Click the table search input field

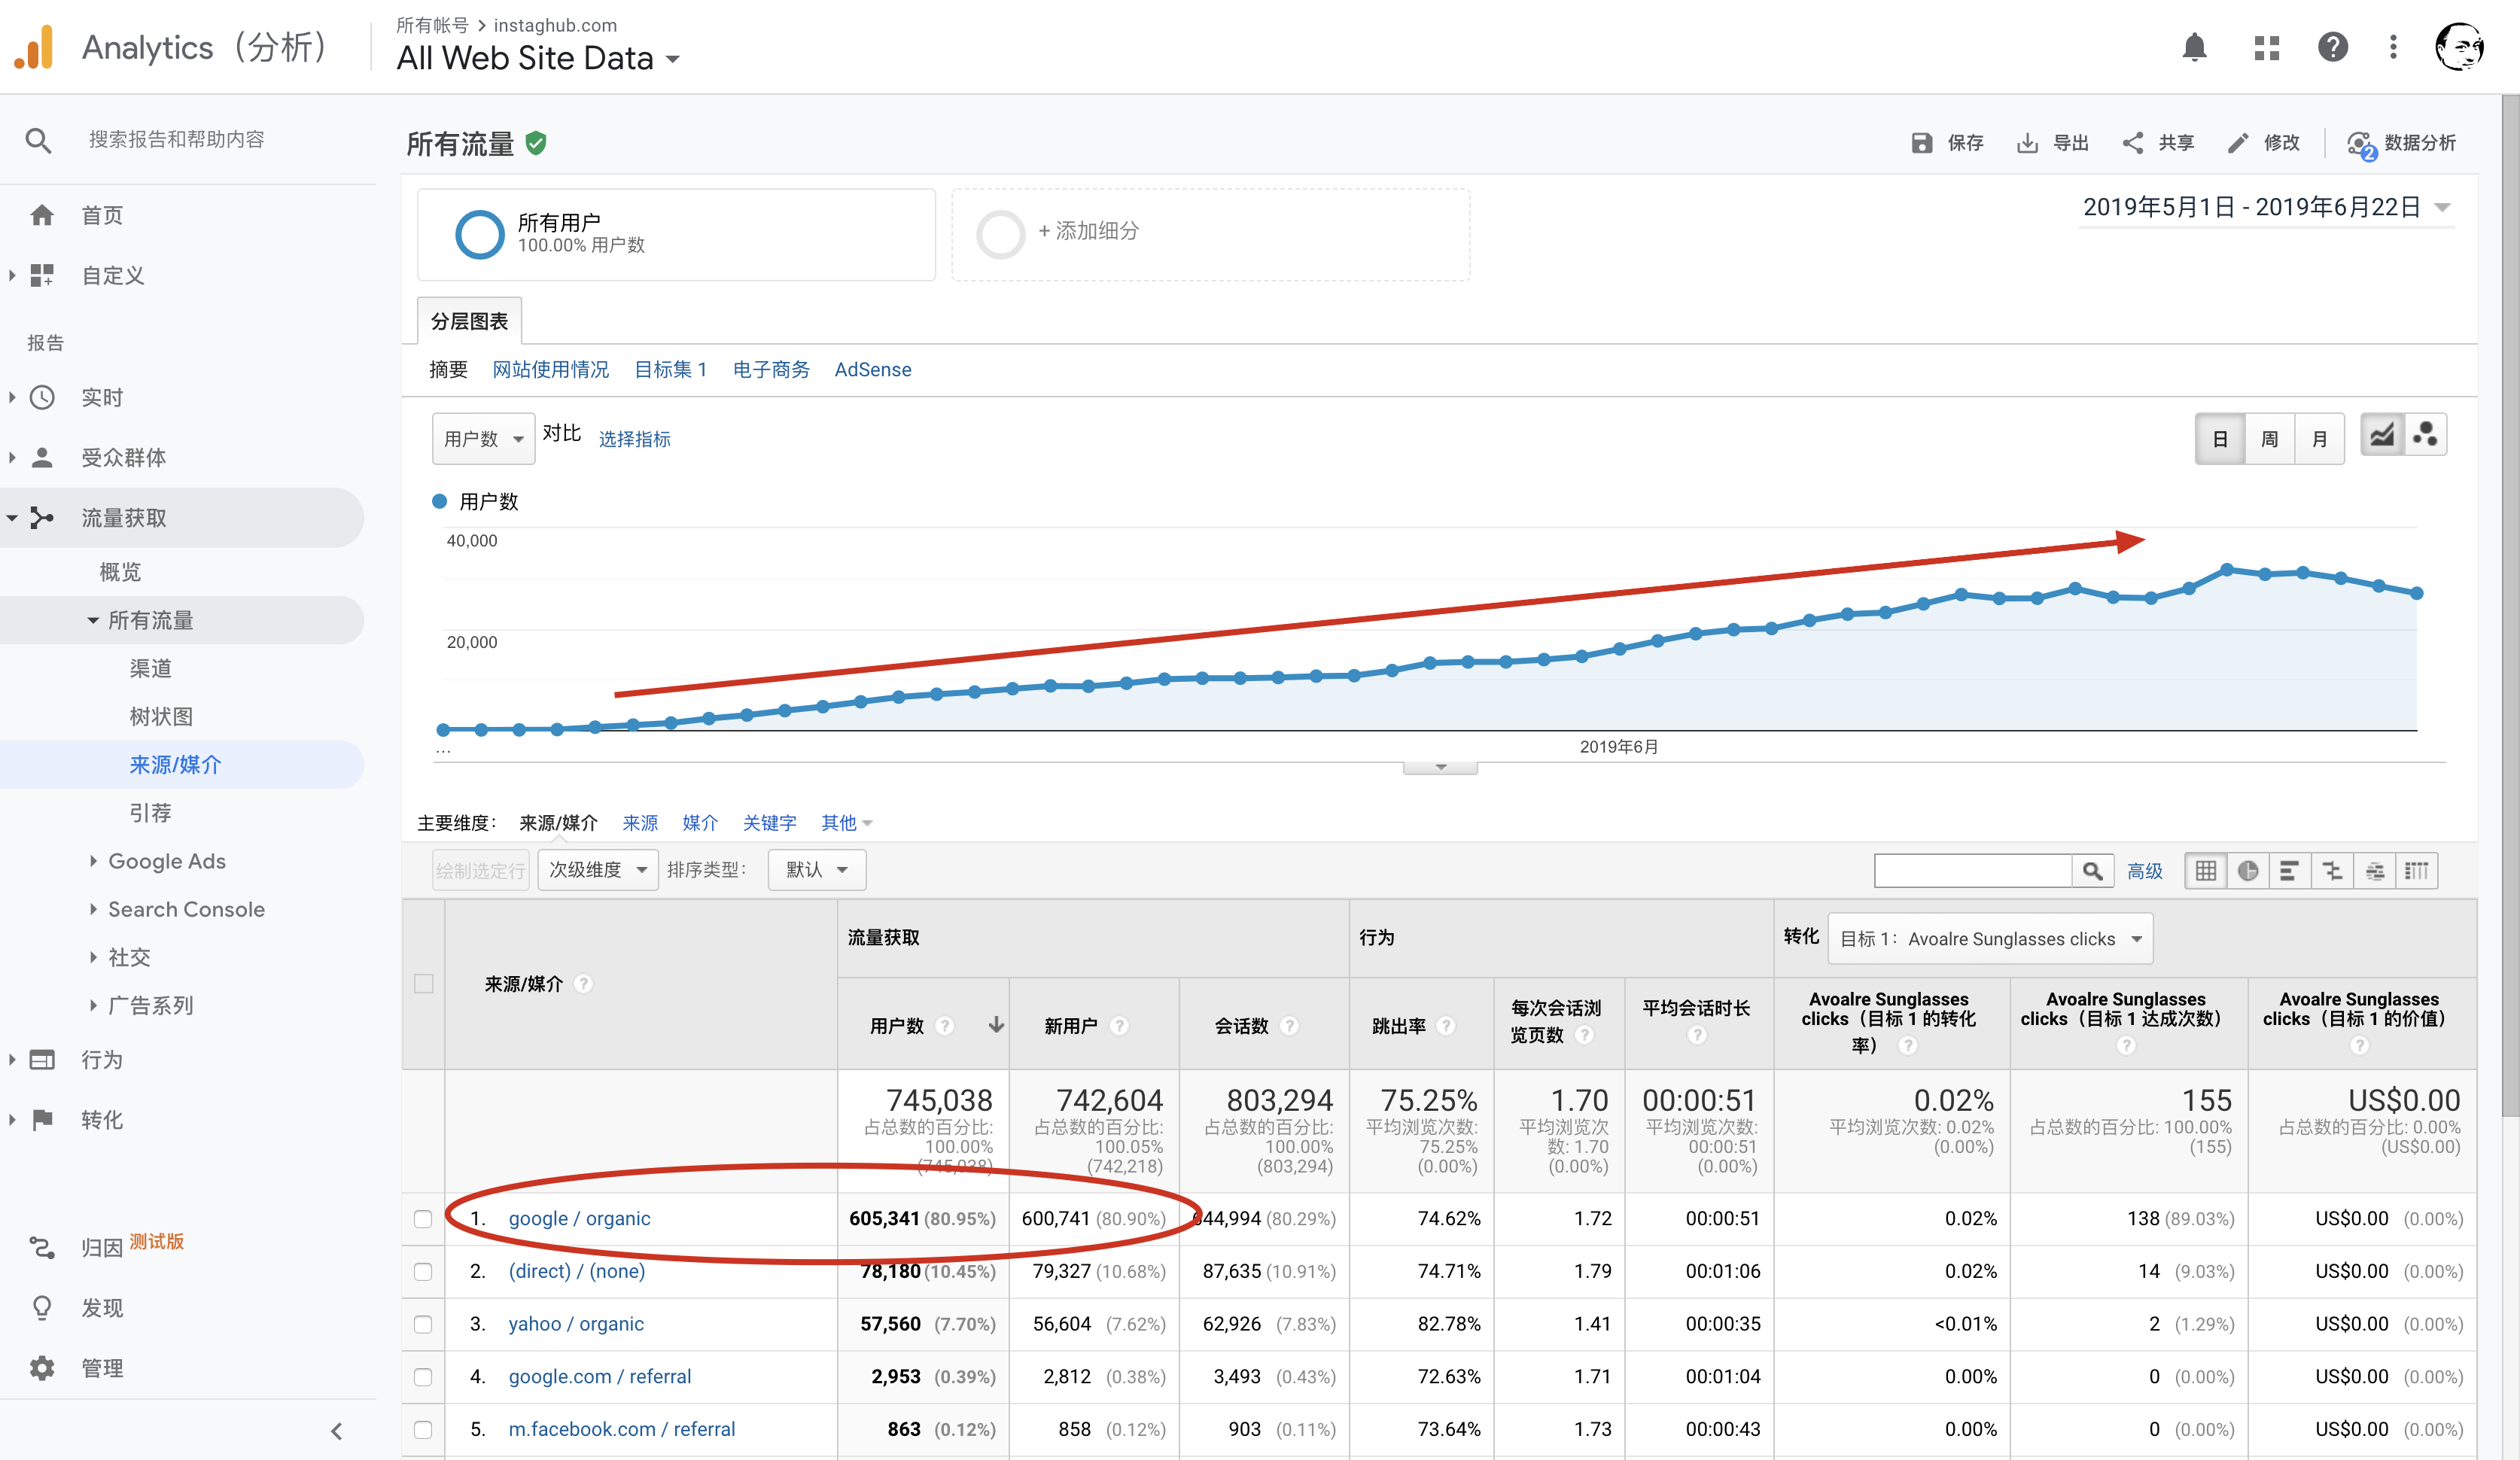[1972, 870]
